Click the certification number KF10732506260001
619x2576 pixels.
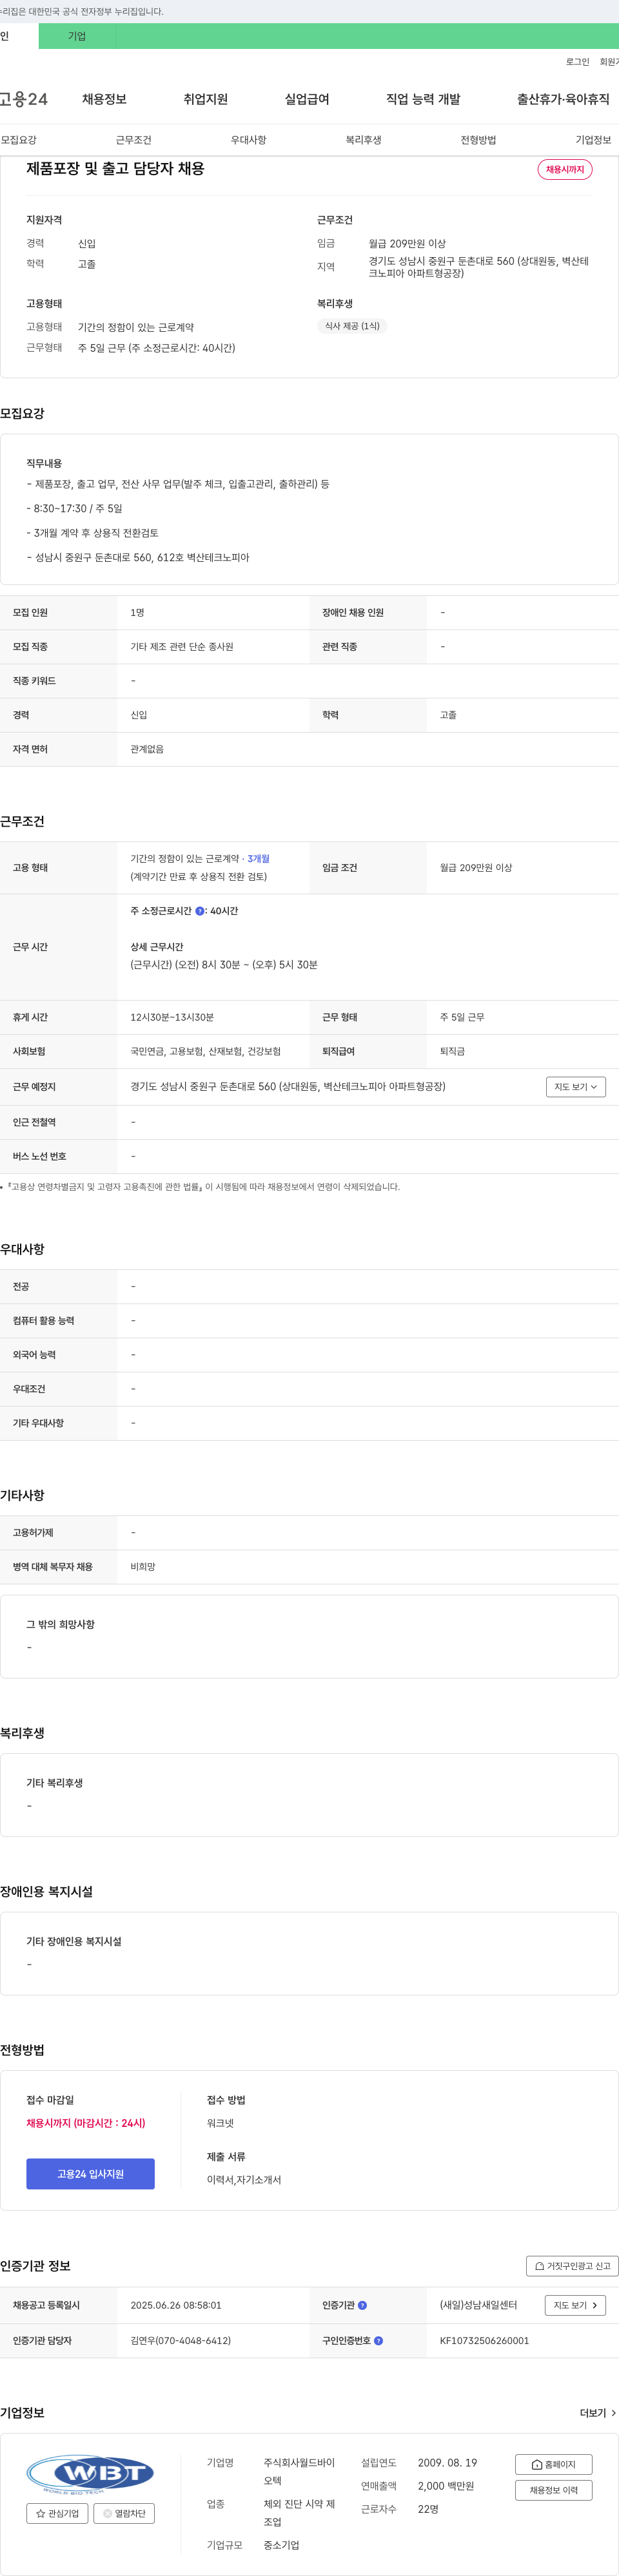pyautogui.click(x=485, y=2340)
